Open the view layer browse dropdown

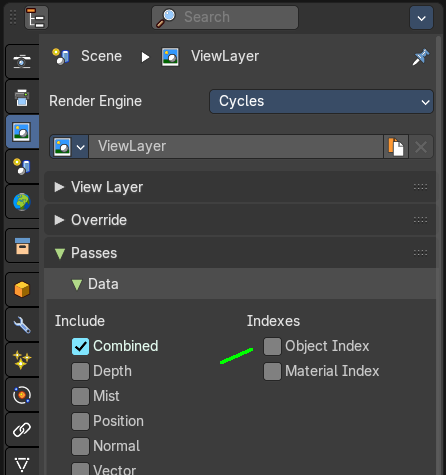pos(69,147)
